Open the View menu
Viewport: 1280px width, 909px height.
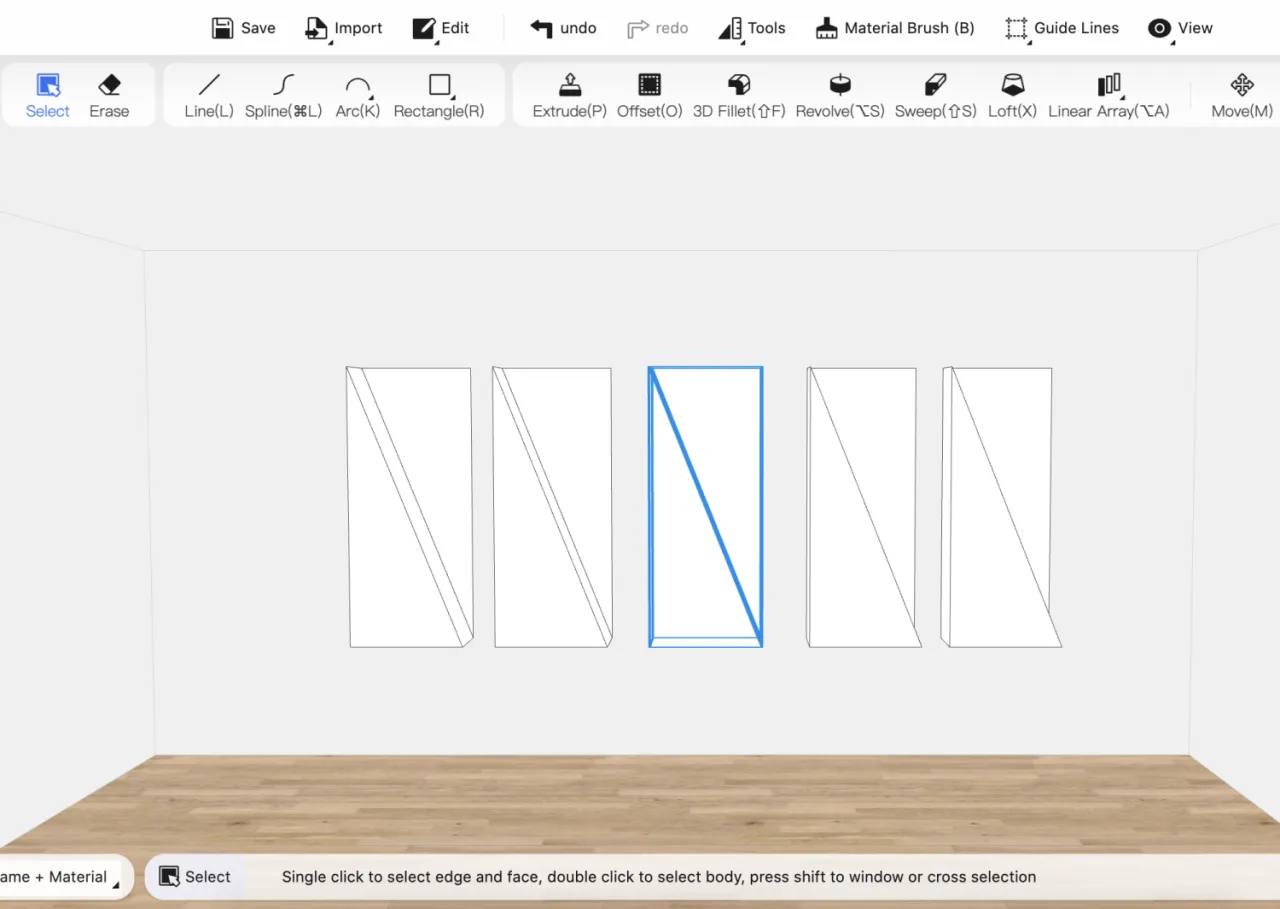click(1180, 28)
